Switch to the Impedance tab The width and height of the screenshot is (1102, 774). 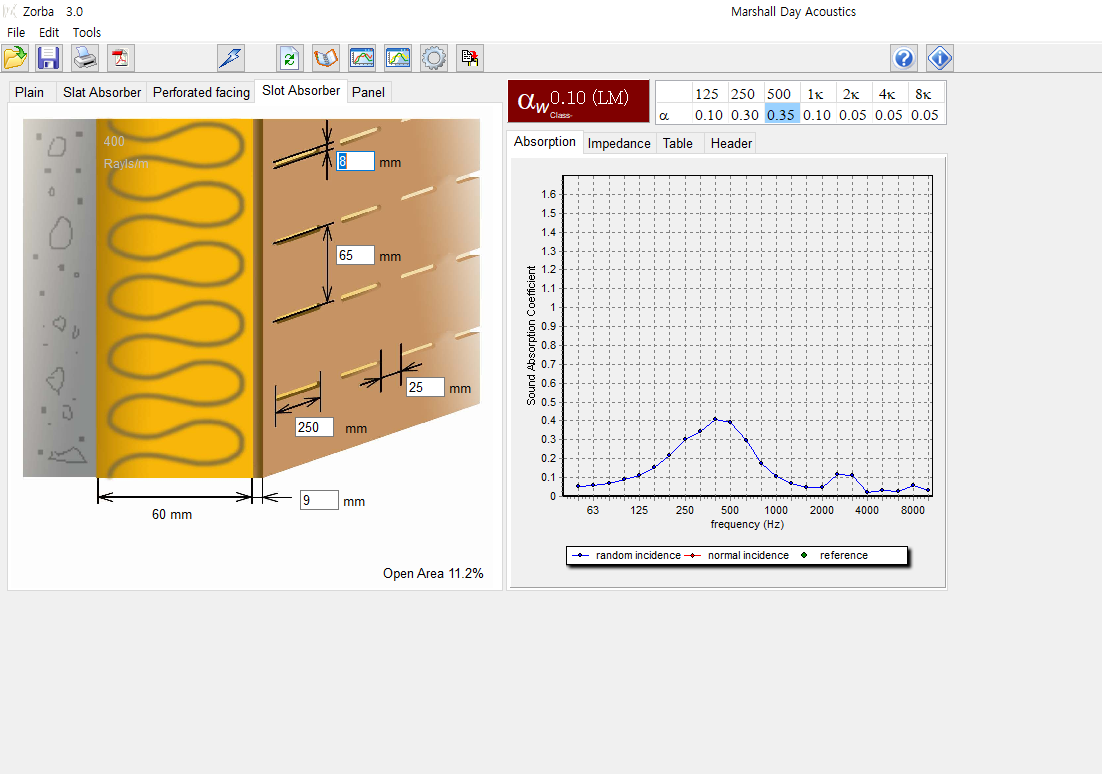[x=619, y=143]
